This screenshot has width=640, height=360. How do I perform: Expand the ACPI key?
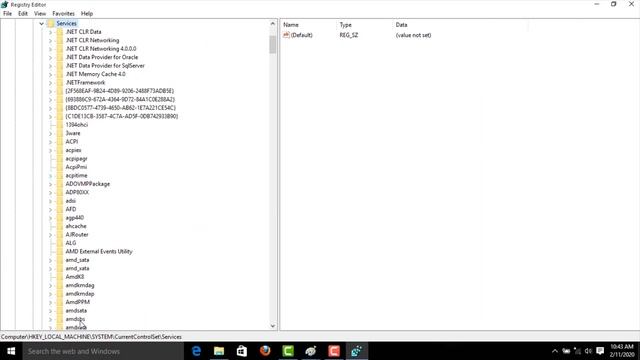[x=51, y=142]
